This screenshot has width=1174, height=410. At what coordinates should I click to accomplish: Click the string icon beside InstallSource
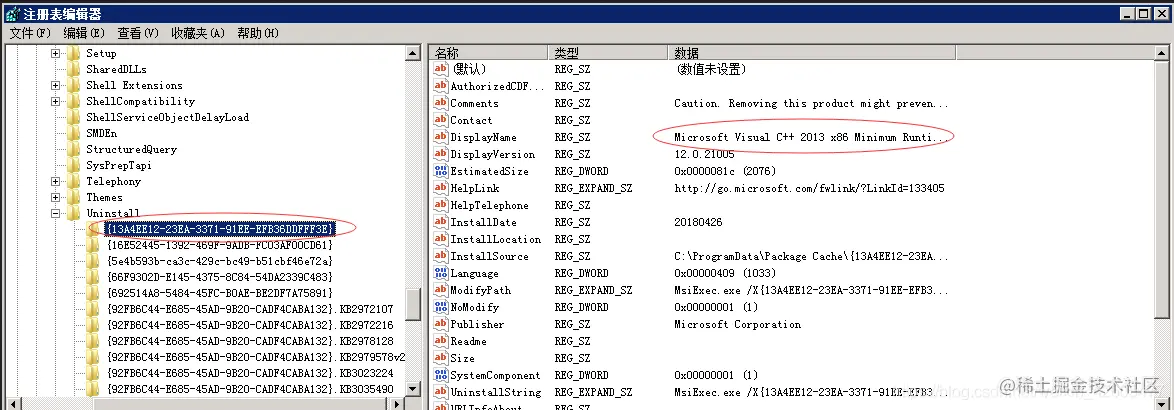pos(440,256)
